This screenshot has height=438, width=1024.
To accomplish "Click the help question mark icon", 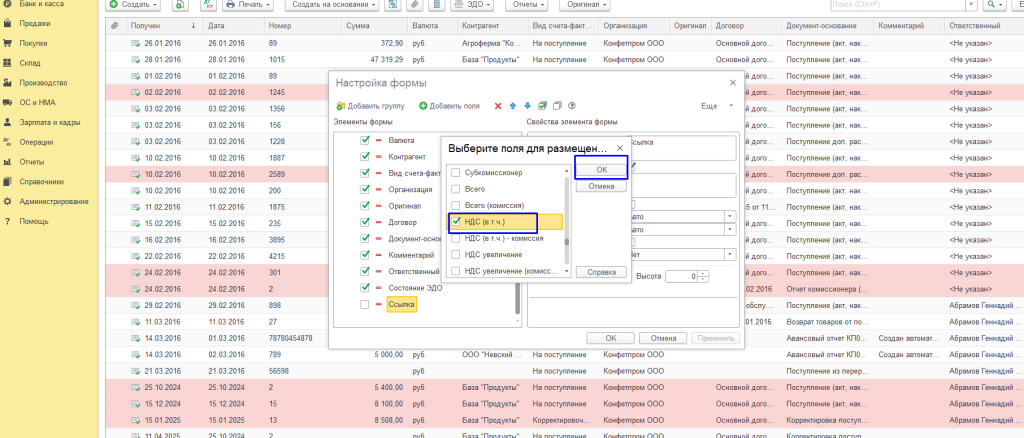I will click(x=572, y=105).
